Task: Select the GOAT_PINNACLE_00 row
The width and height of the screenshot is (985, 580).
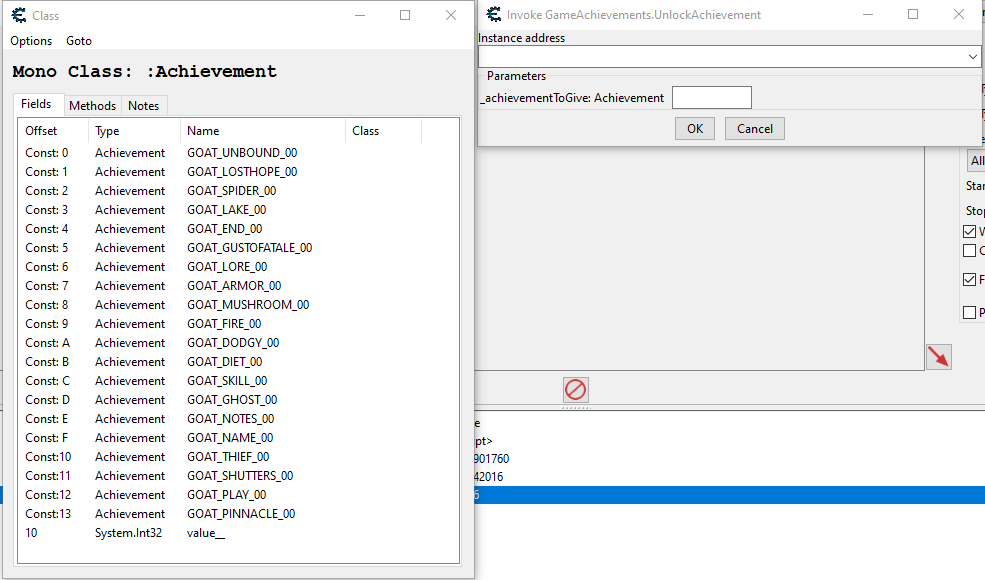Action: [x=240, y=514]
